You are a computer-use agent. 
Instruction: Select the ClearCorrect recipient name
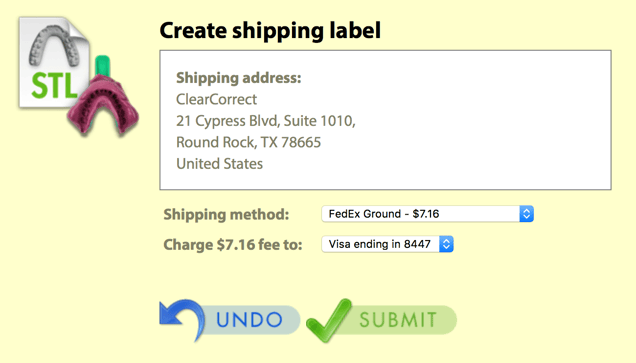tap(216, 99)
